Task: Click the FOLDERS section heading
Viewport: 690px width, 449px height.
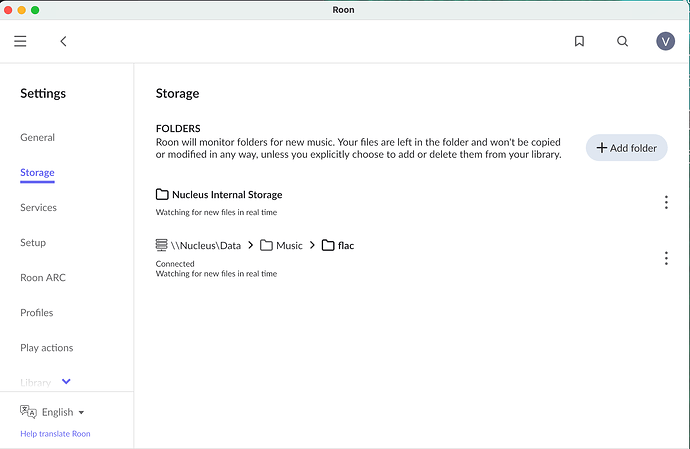Action: [178, 129]
